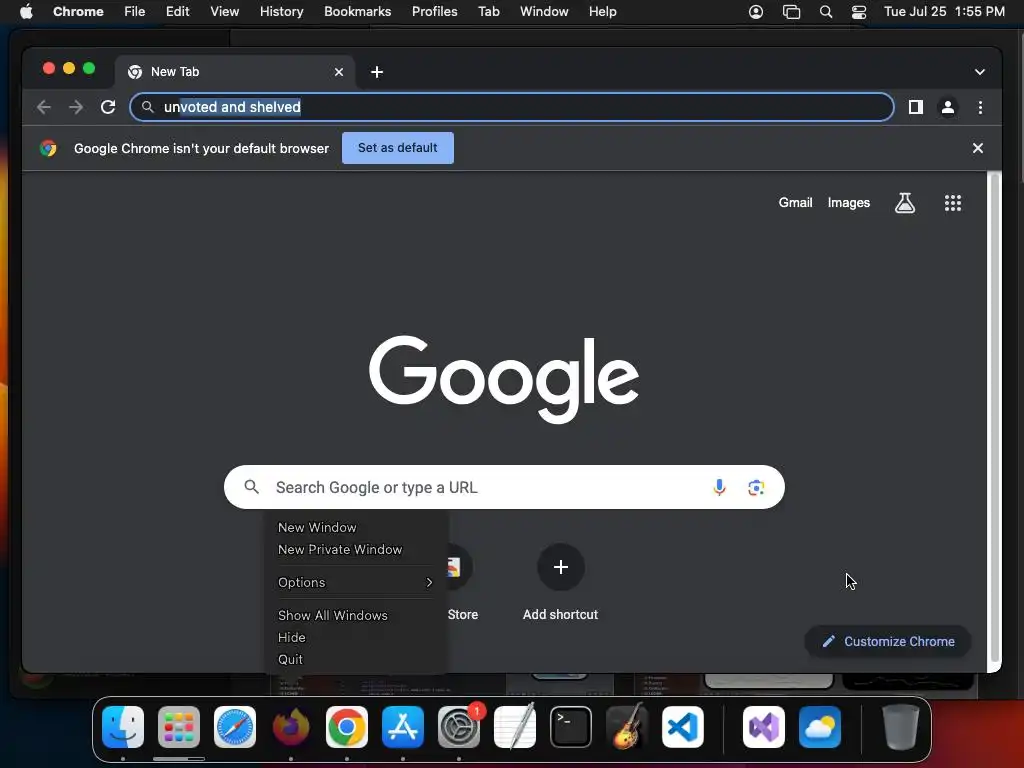Open the Apple menu
The width and height of the screenshot is (1024, 768).
(x=26, y=12)
